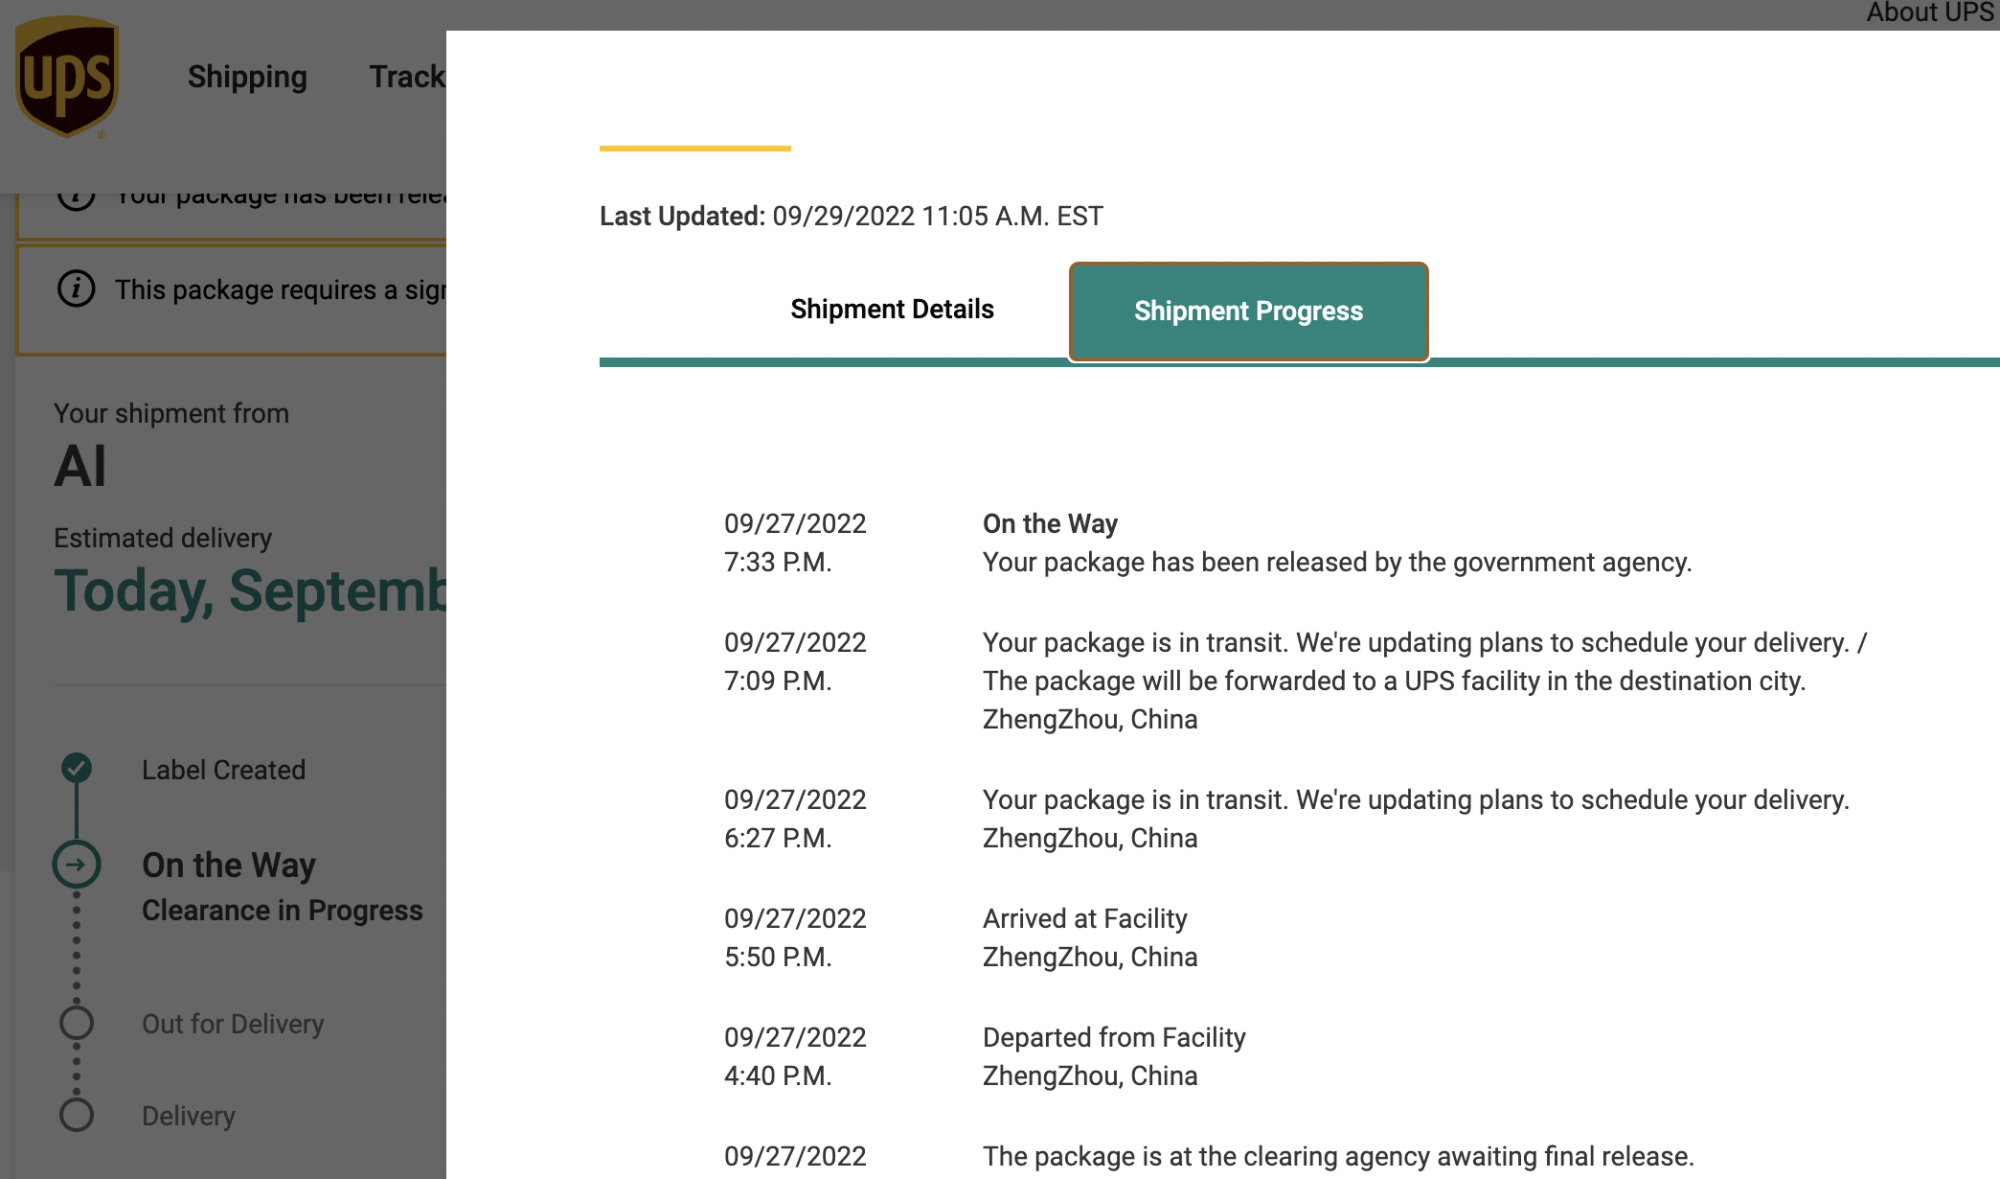The image size is (2000, 1179).
Task: Click the On the Way status heading
Action: [x=229, y=865]
